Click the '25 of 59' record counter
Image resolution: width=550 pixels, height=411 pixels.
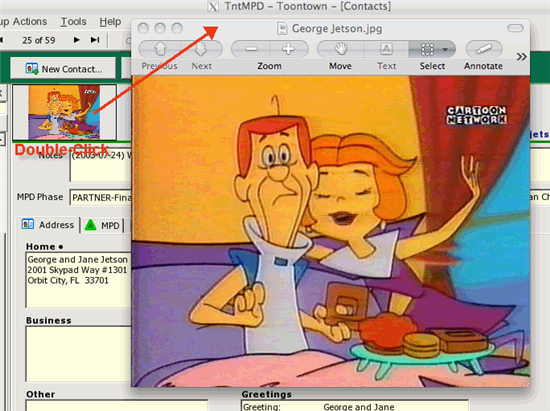pos(39,40)
